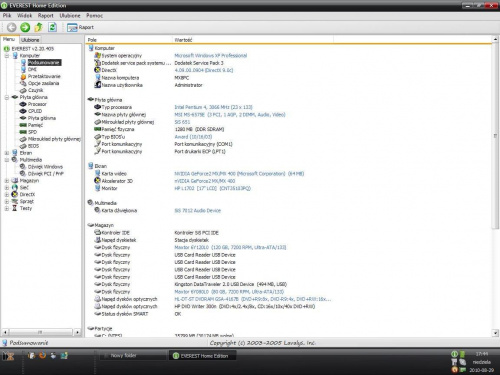Select the Procesor tree item
500x375 pixels.
click(37, 104)
